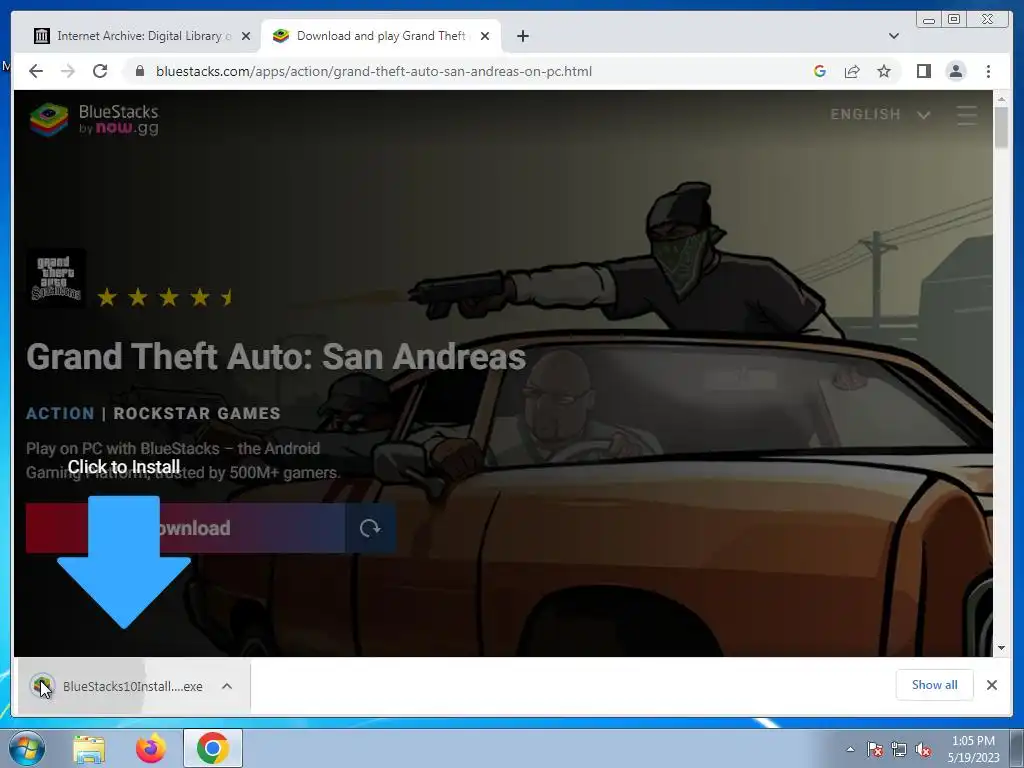Expand the download item options chevron
Viewport: 1024px width, 768px height.
(227, 686)
